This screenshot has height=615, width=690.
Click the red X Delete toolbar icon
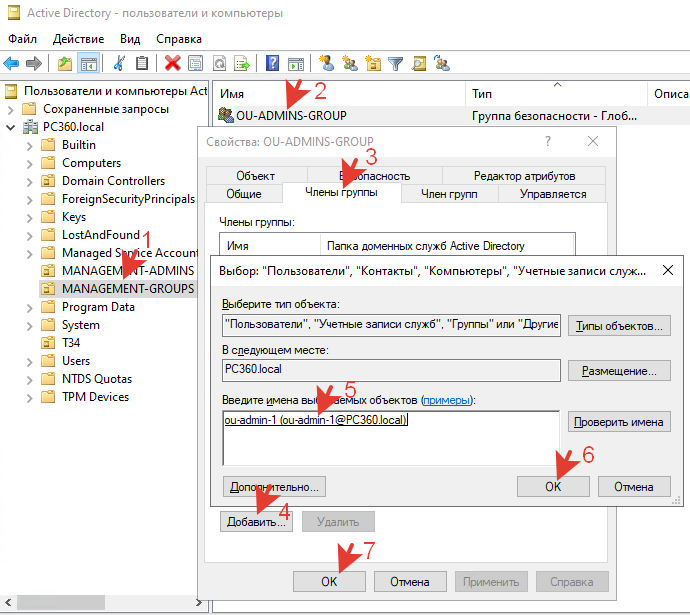(x=172, y=63)
